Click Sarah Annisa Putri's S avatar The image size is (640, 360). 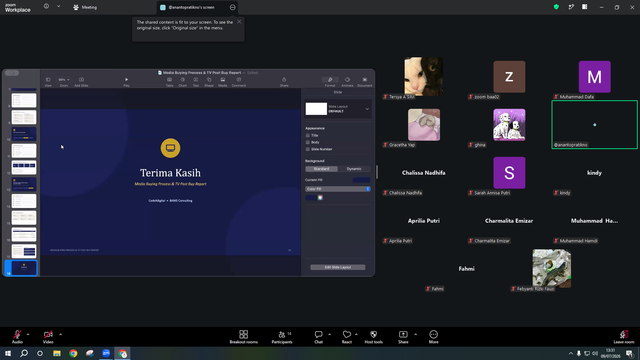click(509, 173)
